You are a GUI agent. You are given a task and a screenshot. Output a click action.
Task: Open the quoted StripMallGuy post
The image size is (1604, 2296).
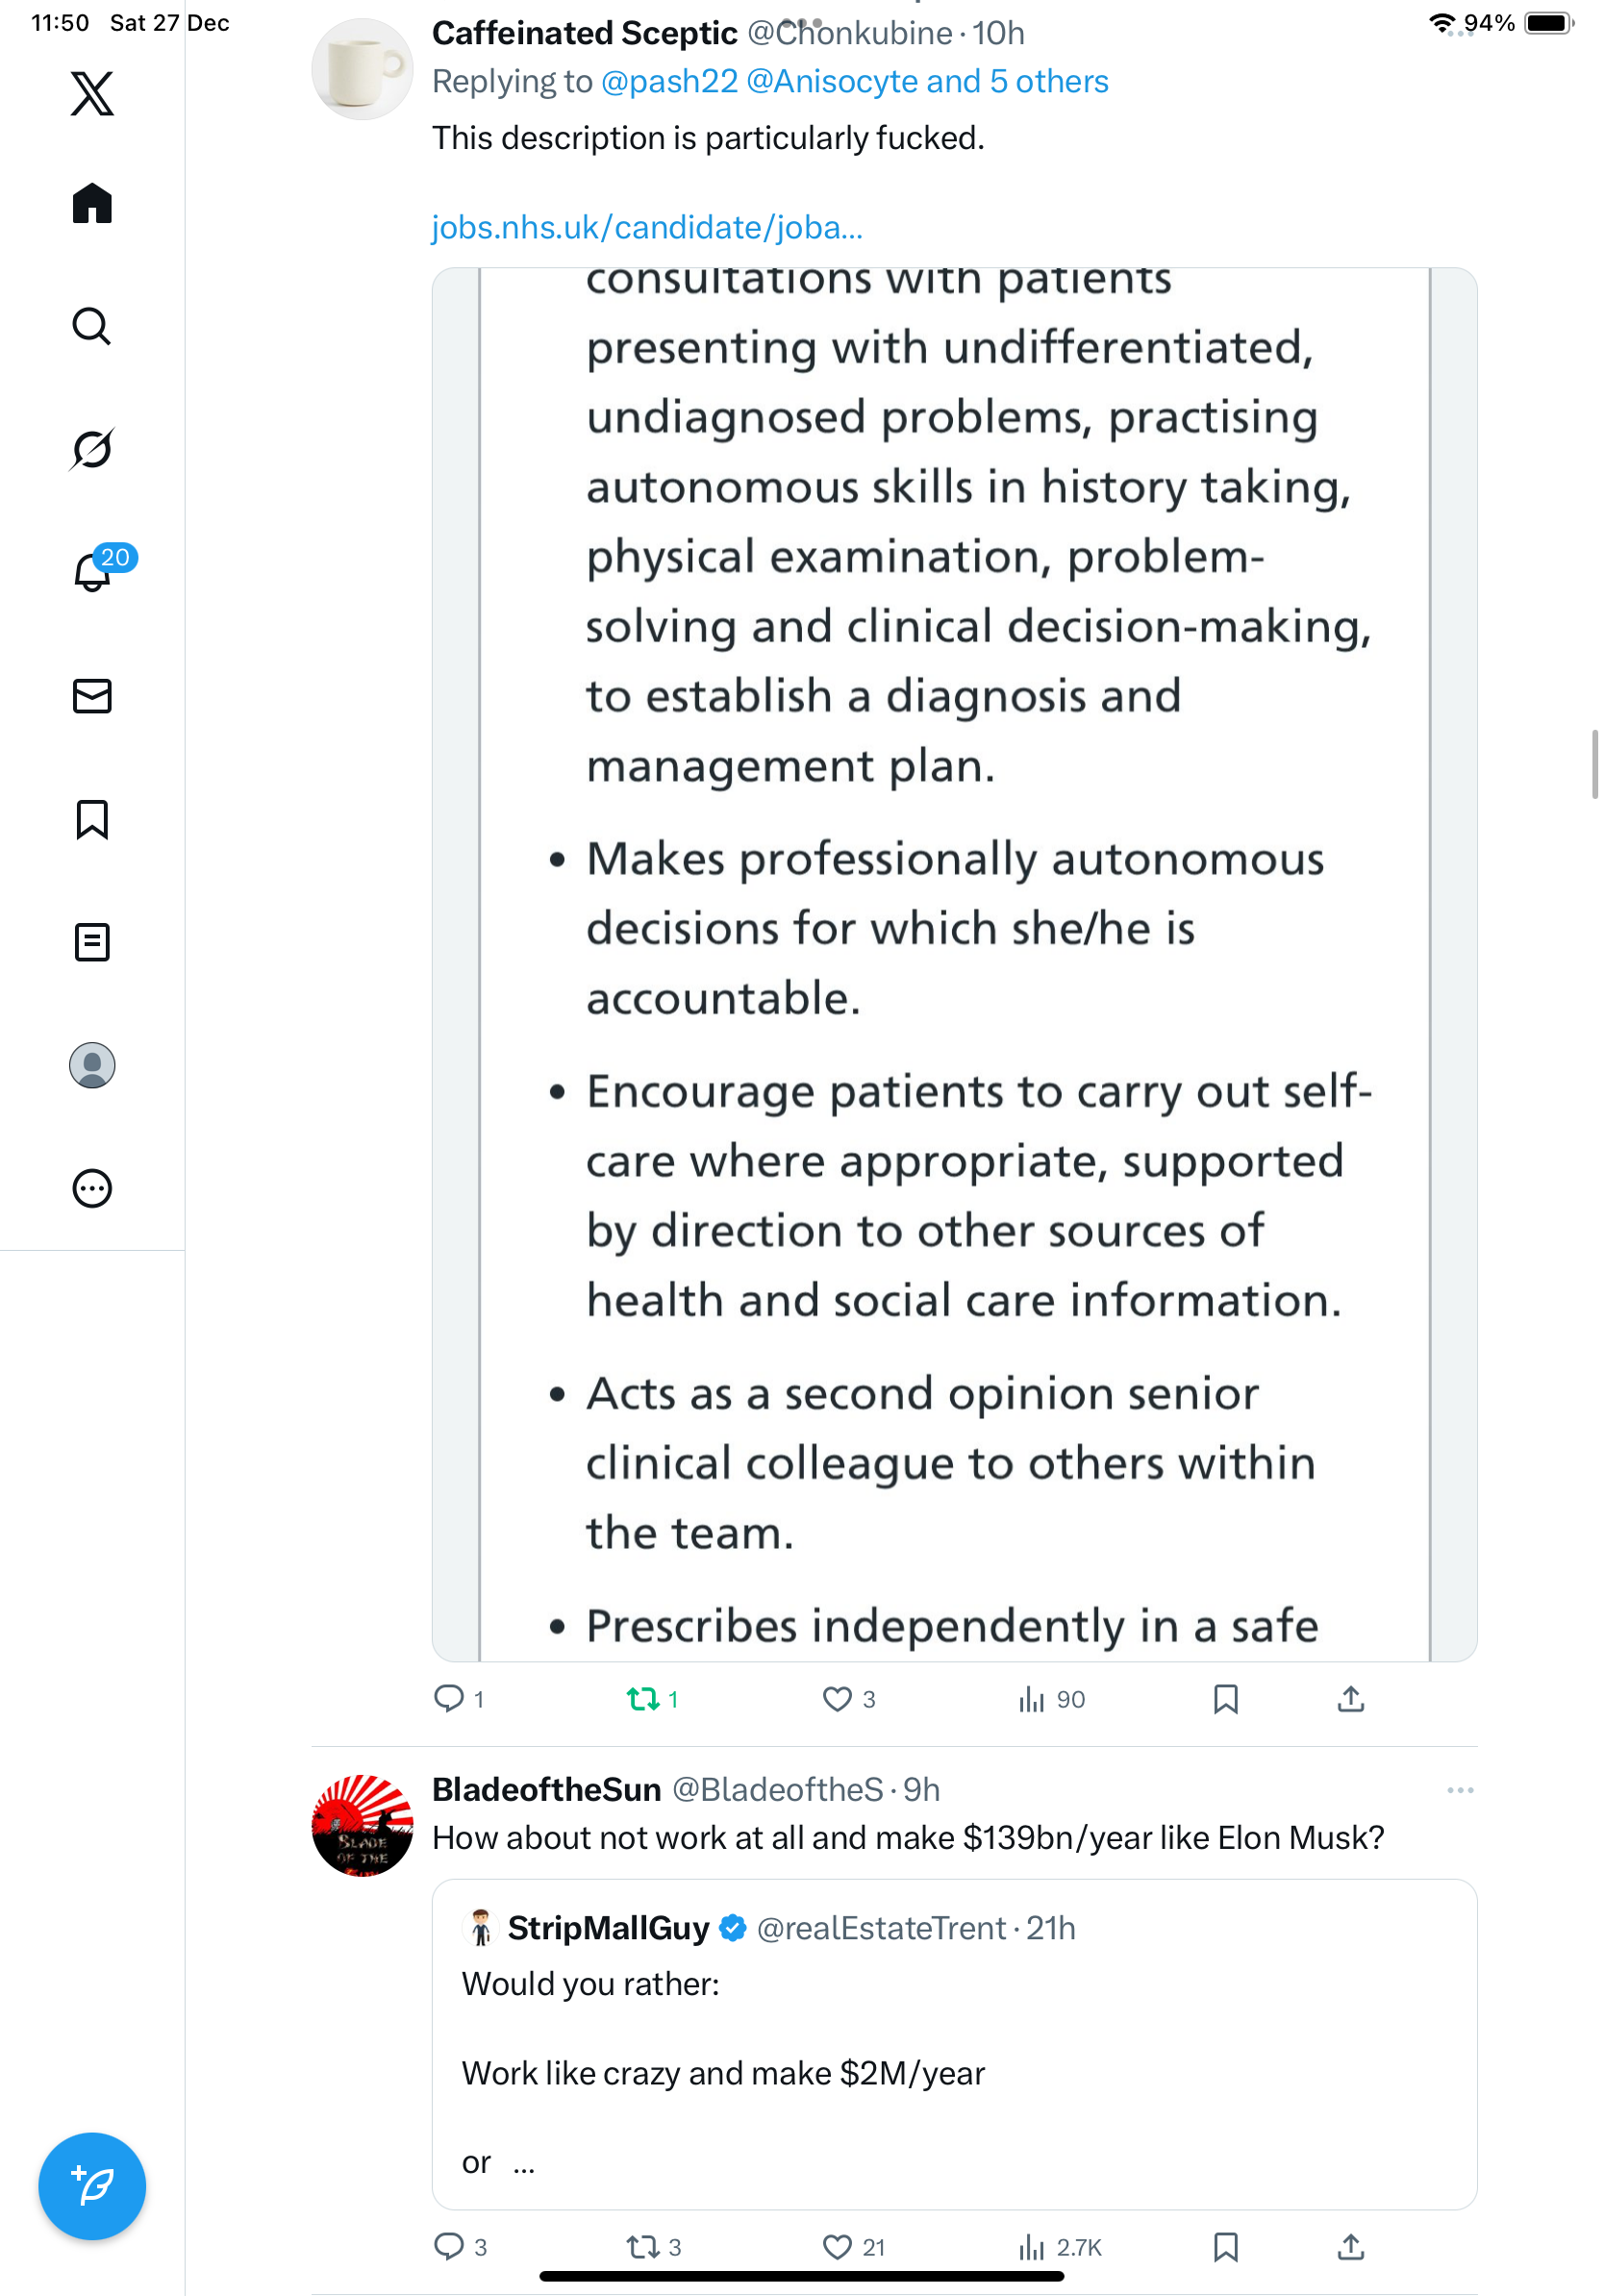pyautogui.click(x=954, y=2043)
